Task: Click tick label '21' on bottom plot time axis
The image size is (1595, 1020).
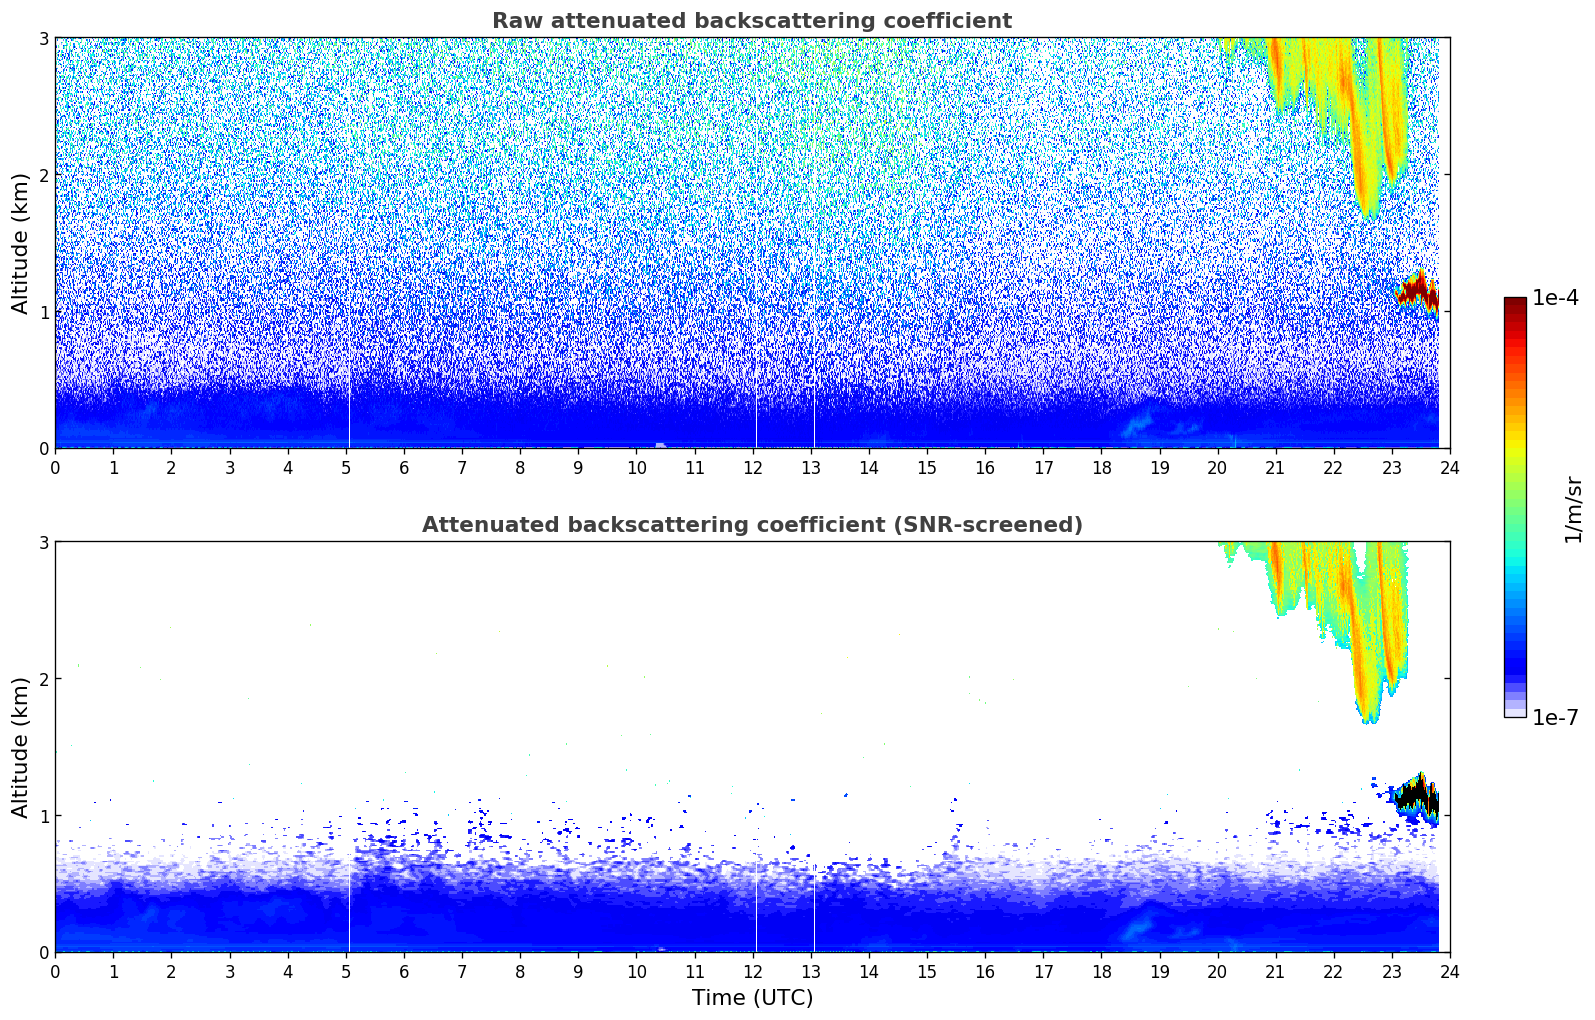Action: [x=1275, y=971]
